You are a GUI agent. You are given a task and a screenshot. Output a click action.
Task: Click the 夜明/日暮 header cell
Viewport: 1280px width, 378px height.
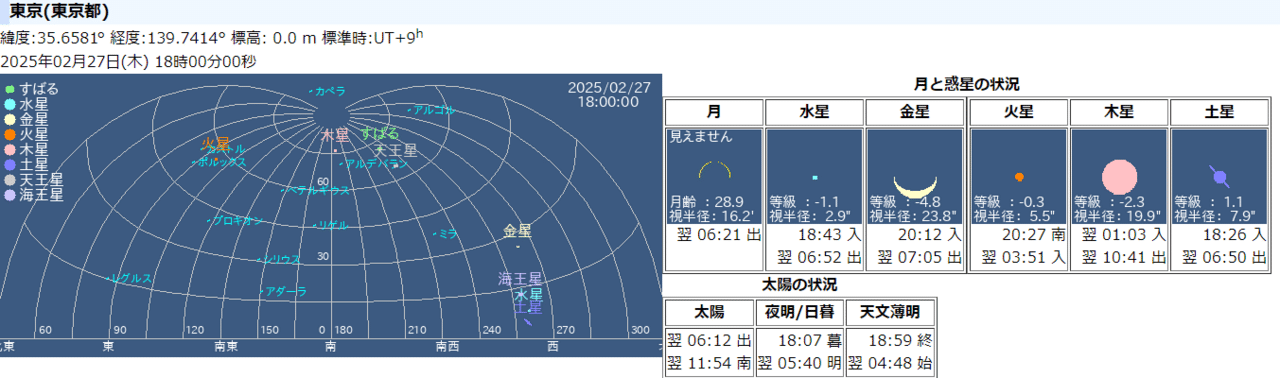tap(799, 311)
